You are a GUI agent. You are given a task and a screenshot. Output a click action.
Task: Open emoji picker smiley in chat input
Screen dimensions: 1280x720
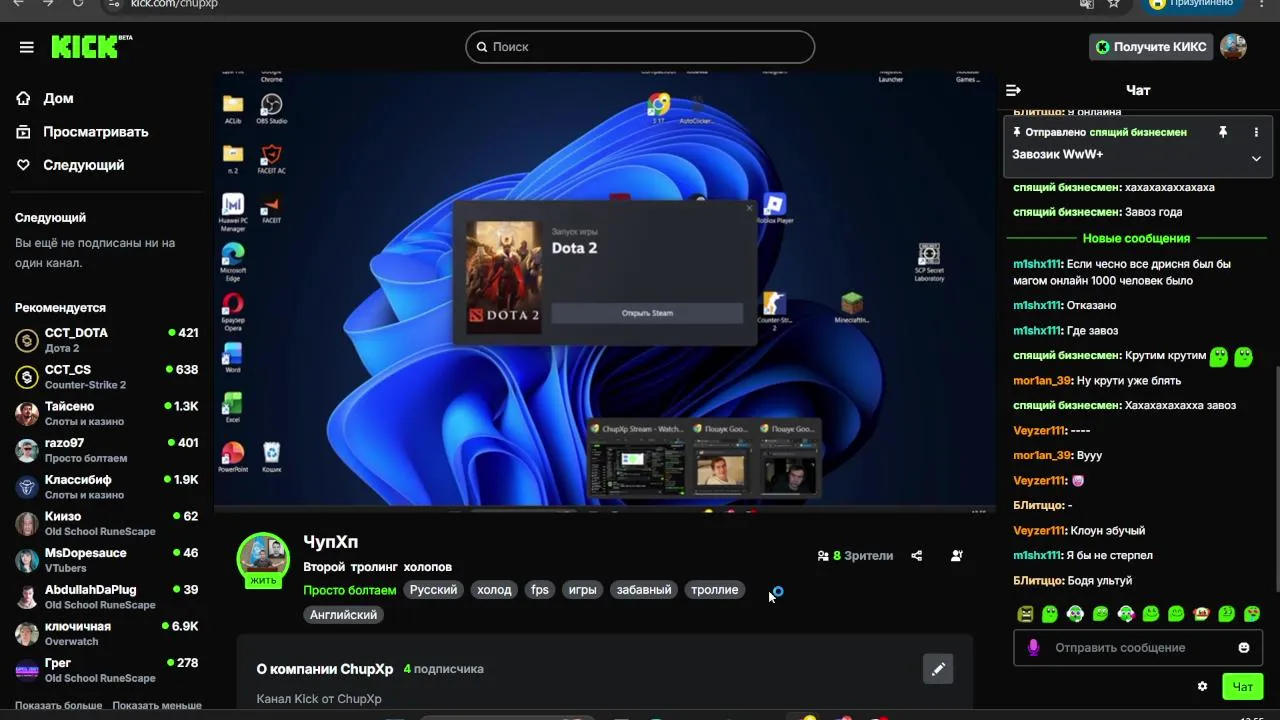pos(1244,648)
